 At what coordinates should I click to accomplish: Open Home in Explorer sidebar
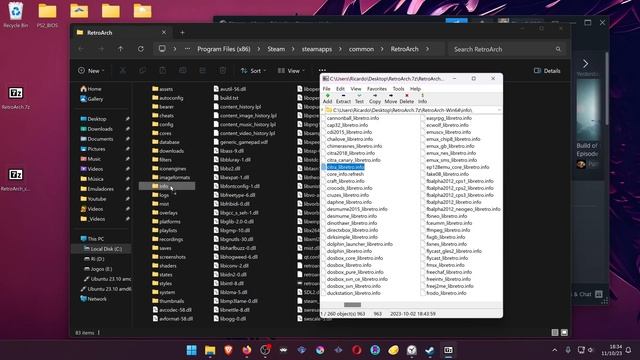tap(91, 89)
